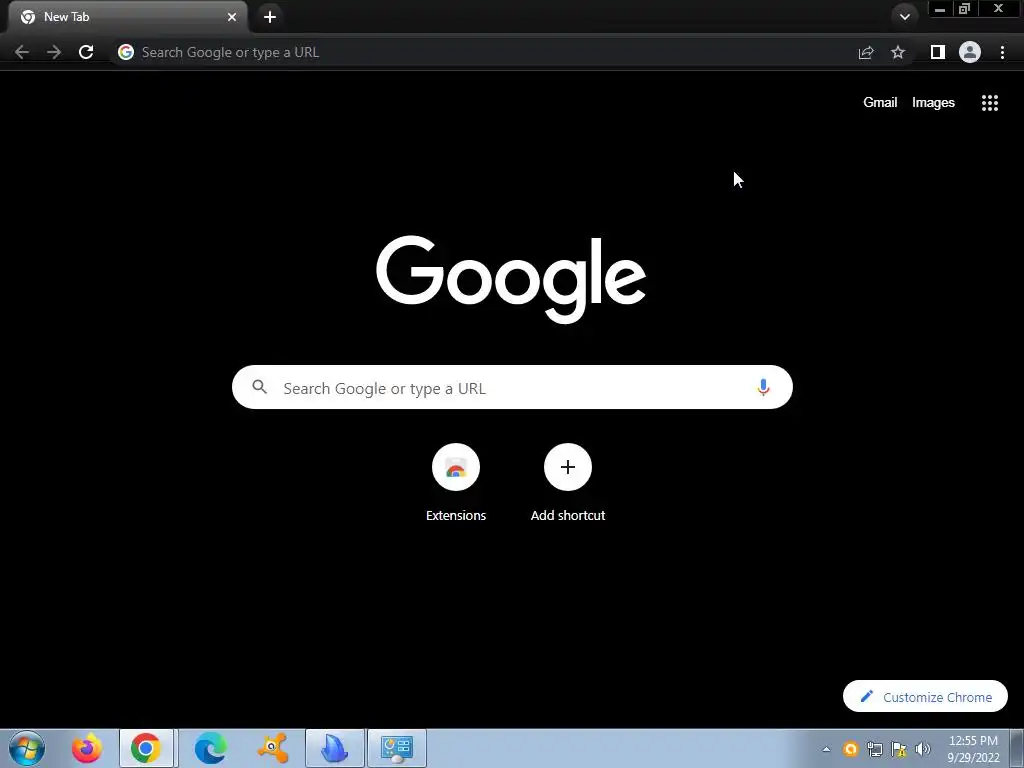Open Gmail link
The height and width of the screenshot is (768, 1024).
(880, 103)
